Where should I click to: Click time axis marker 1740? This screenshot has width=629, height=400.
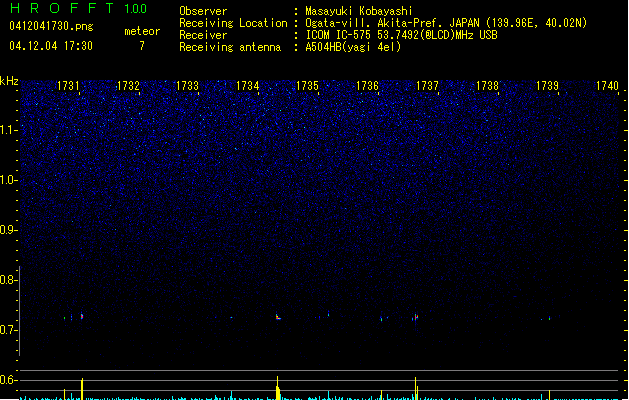[x=607, y=86]
